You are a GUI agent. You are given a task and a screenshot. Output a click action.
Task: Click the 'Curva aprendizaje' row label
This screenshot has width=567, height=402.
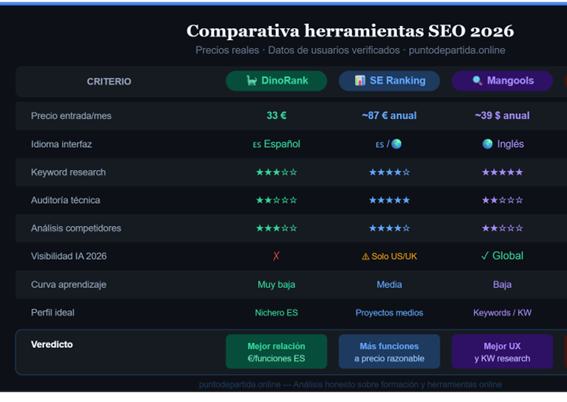[69, 285]
